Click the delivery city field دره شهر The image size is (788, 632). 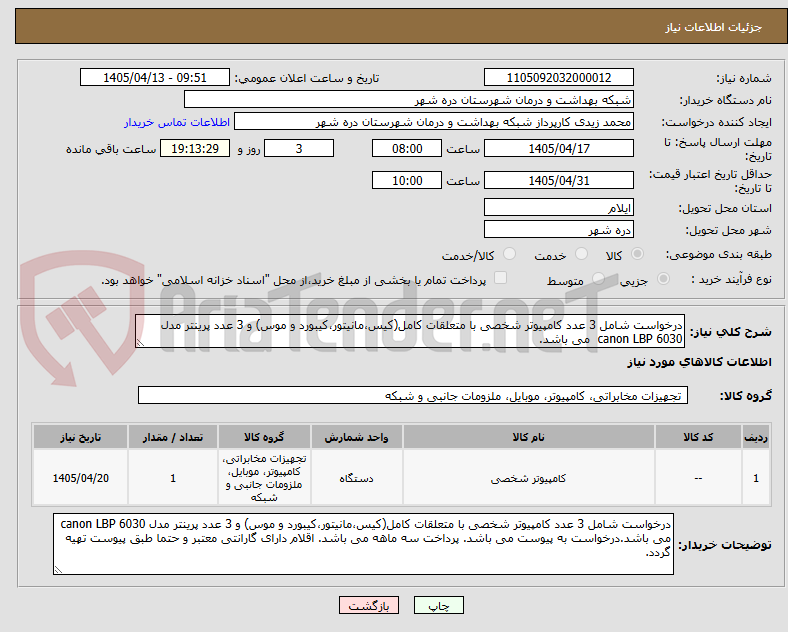coord(558,230)
